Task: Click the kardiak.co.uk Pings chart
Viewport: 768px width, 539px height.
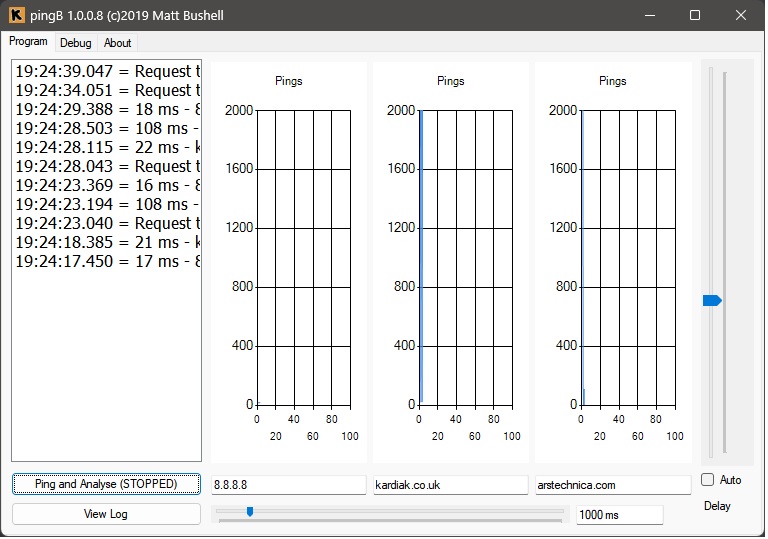Action: click(451, 262)
